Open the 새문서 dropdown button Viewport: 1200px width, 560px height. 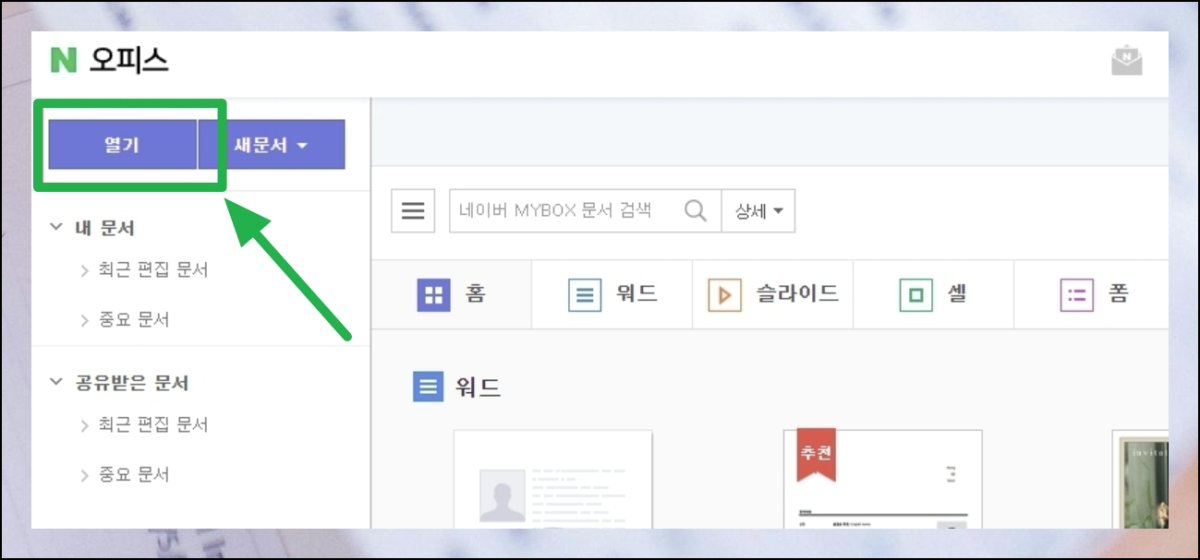[x=272, y=145]
